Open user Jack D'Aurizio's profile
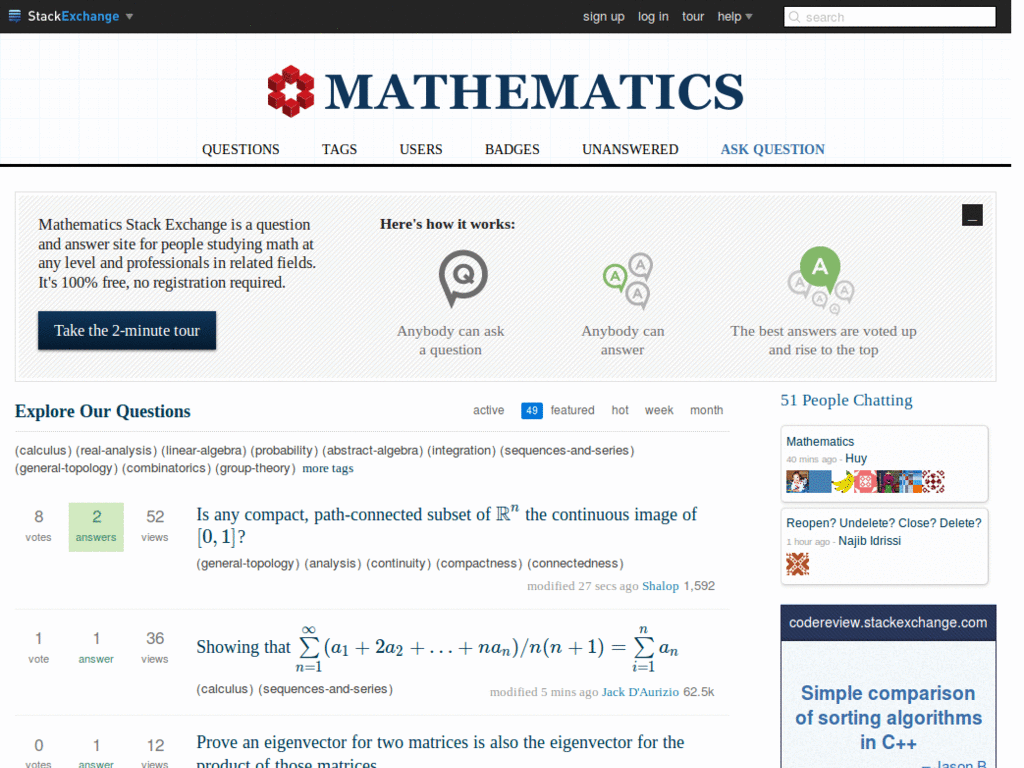Screen dimensions: 1024x768 (640, 692)
